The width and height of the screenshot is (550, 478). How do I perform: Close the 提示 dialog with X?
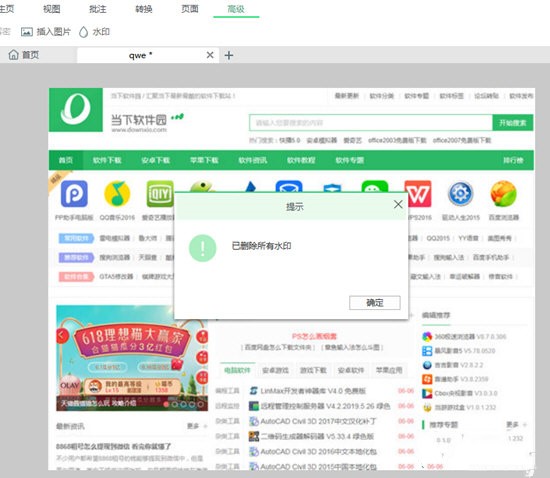point(398,204)
